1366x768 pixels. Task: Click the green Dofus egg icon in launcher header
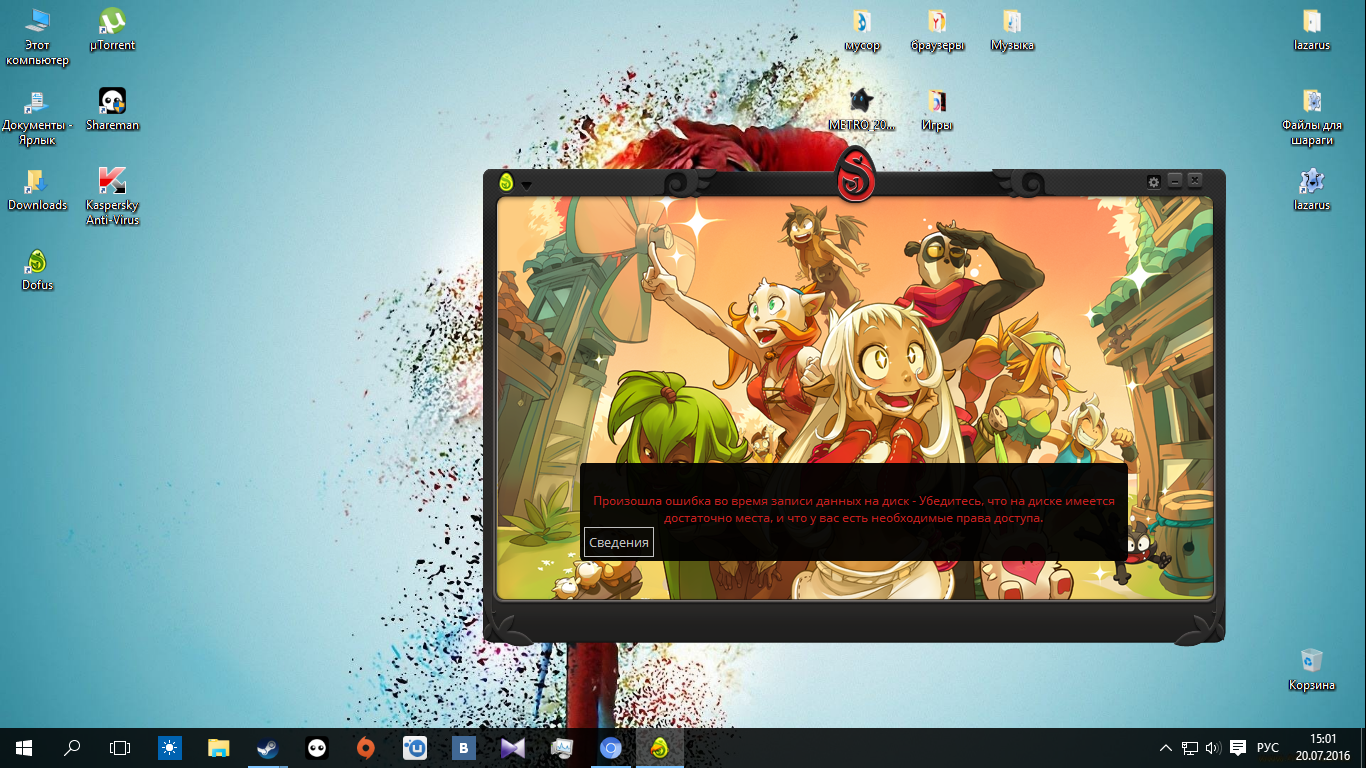pos(506,182)
